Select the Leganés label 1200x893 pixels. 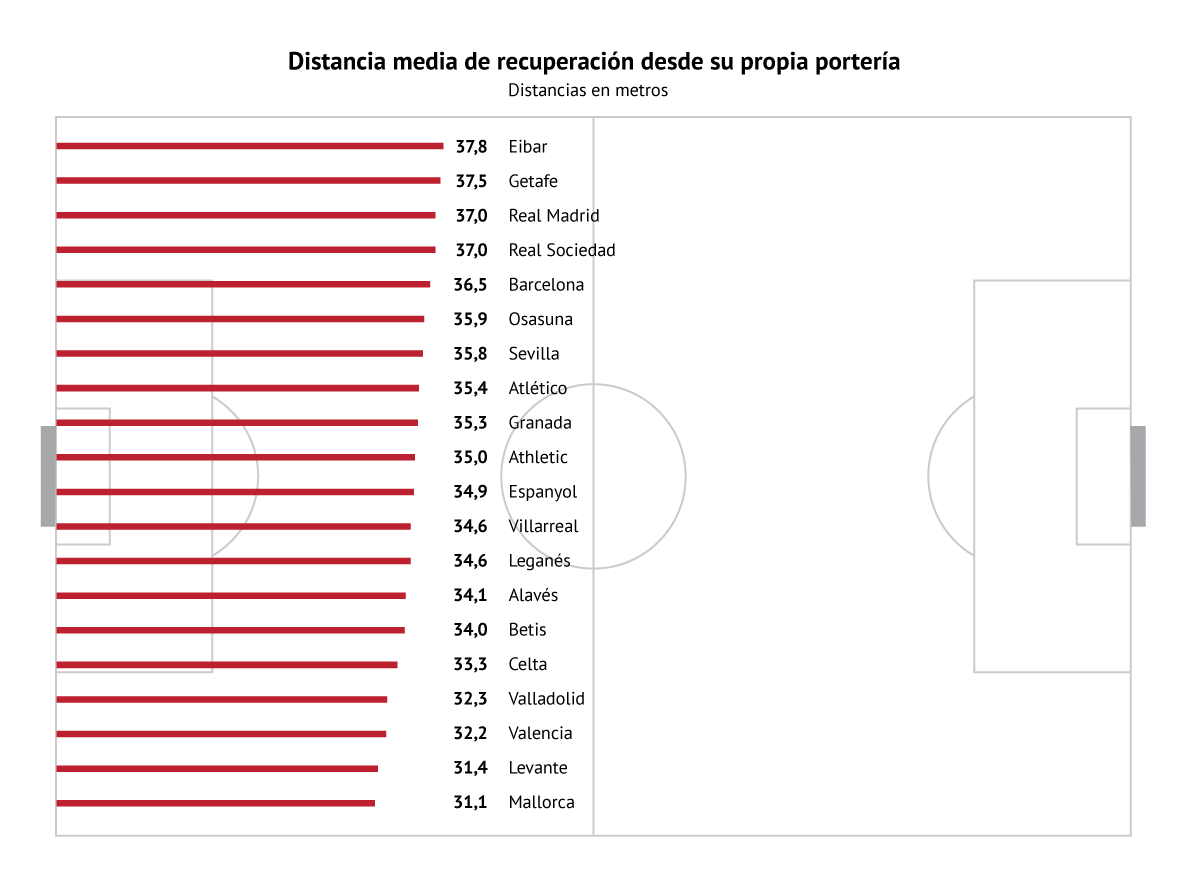pos(539,561)
